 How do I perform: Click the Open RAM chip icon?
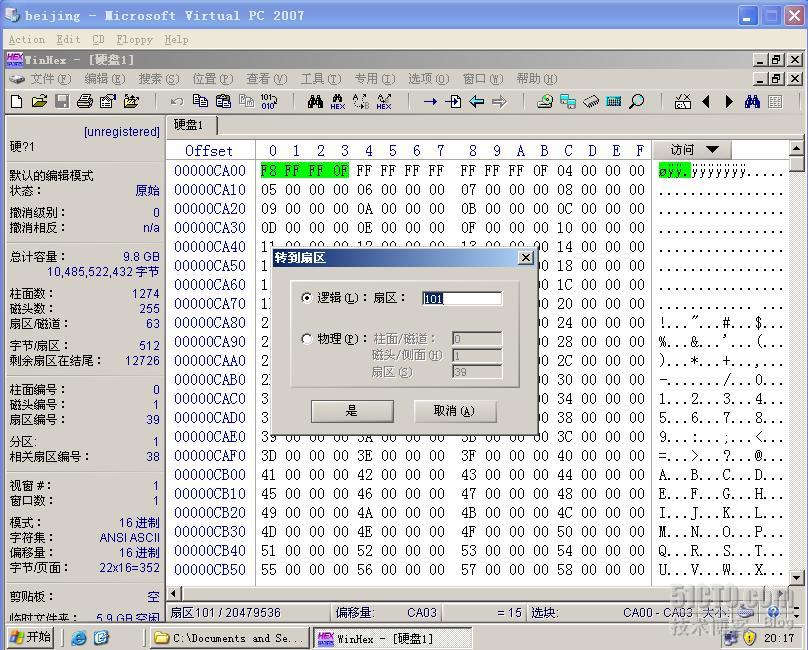591,102
